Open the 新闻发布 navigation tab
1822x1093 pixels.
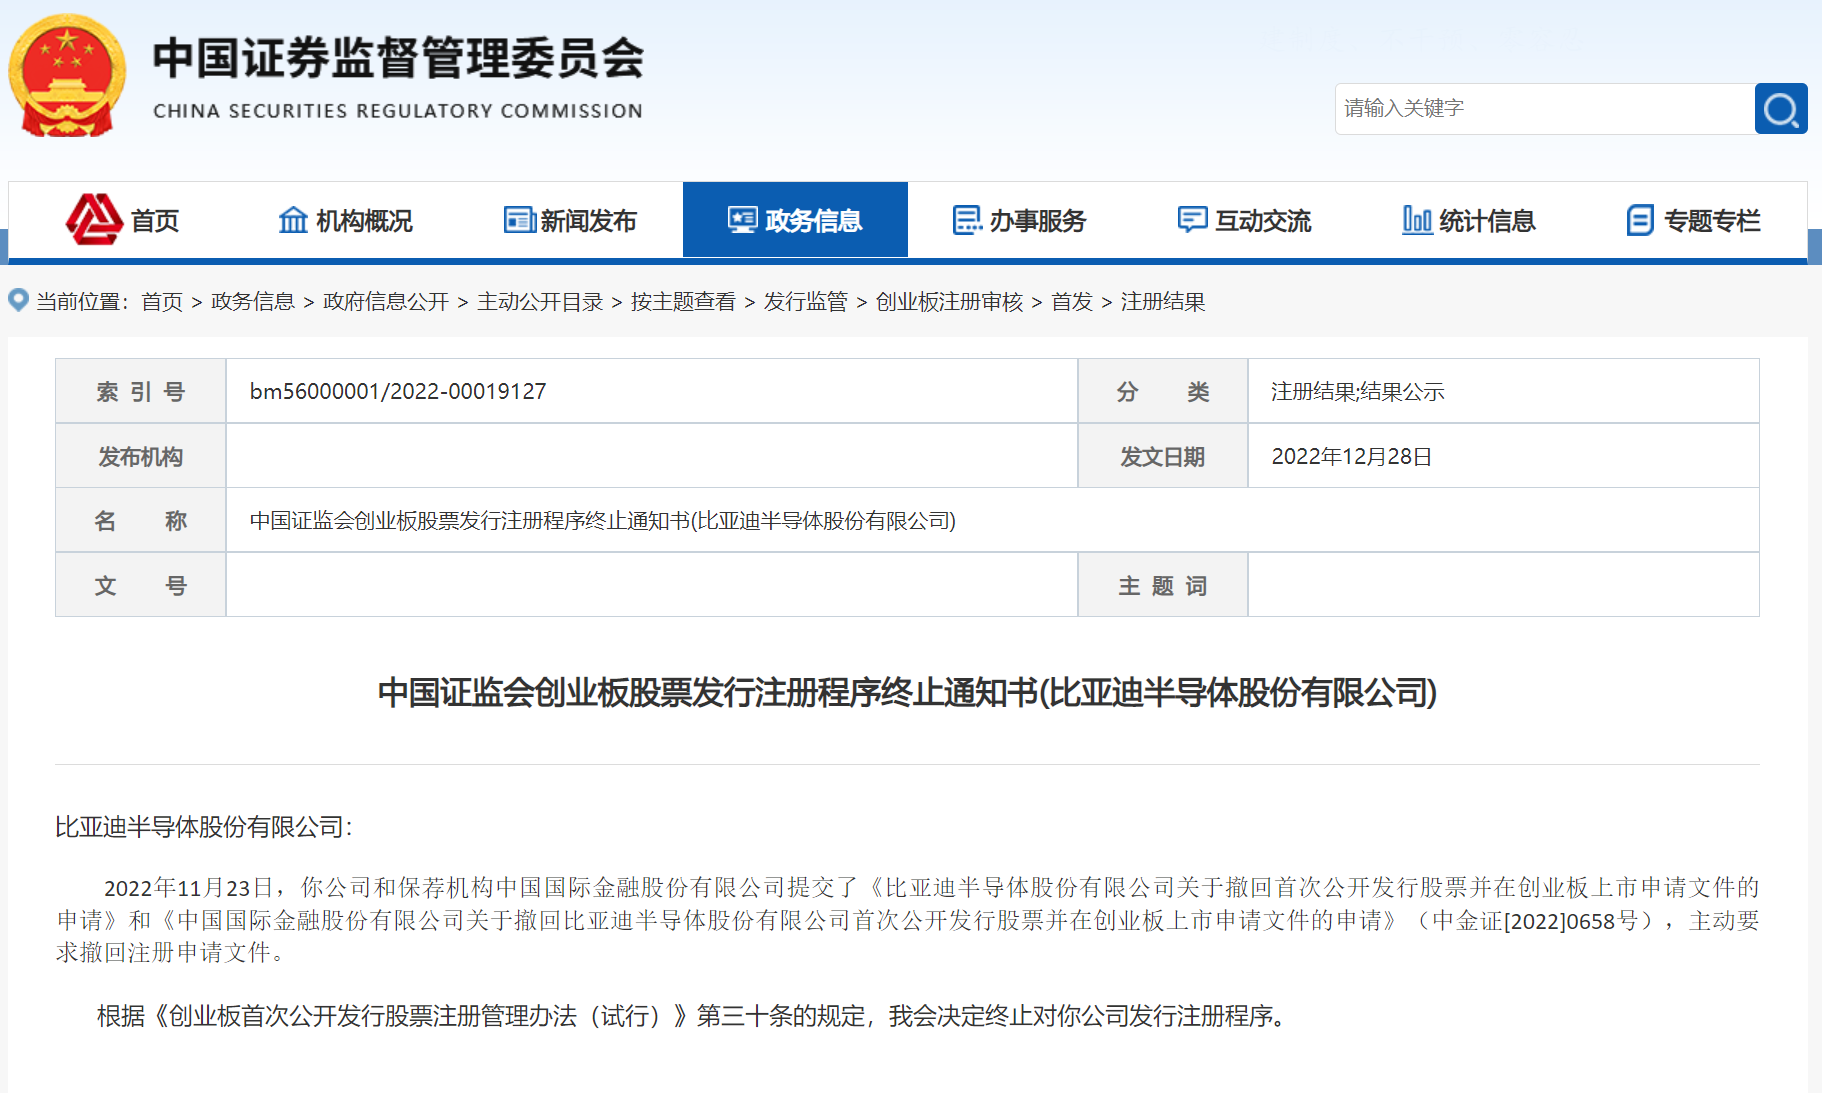coord(571,220)
